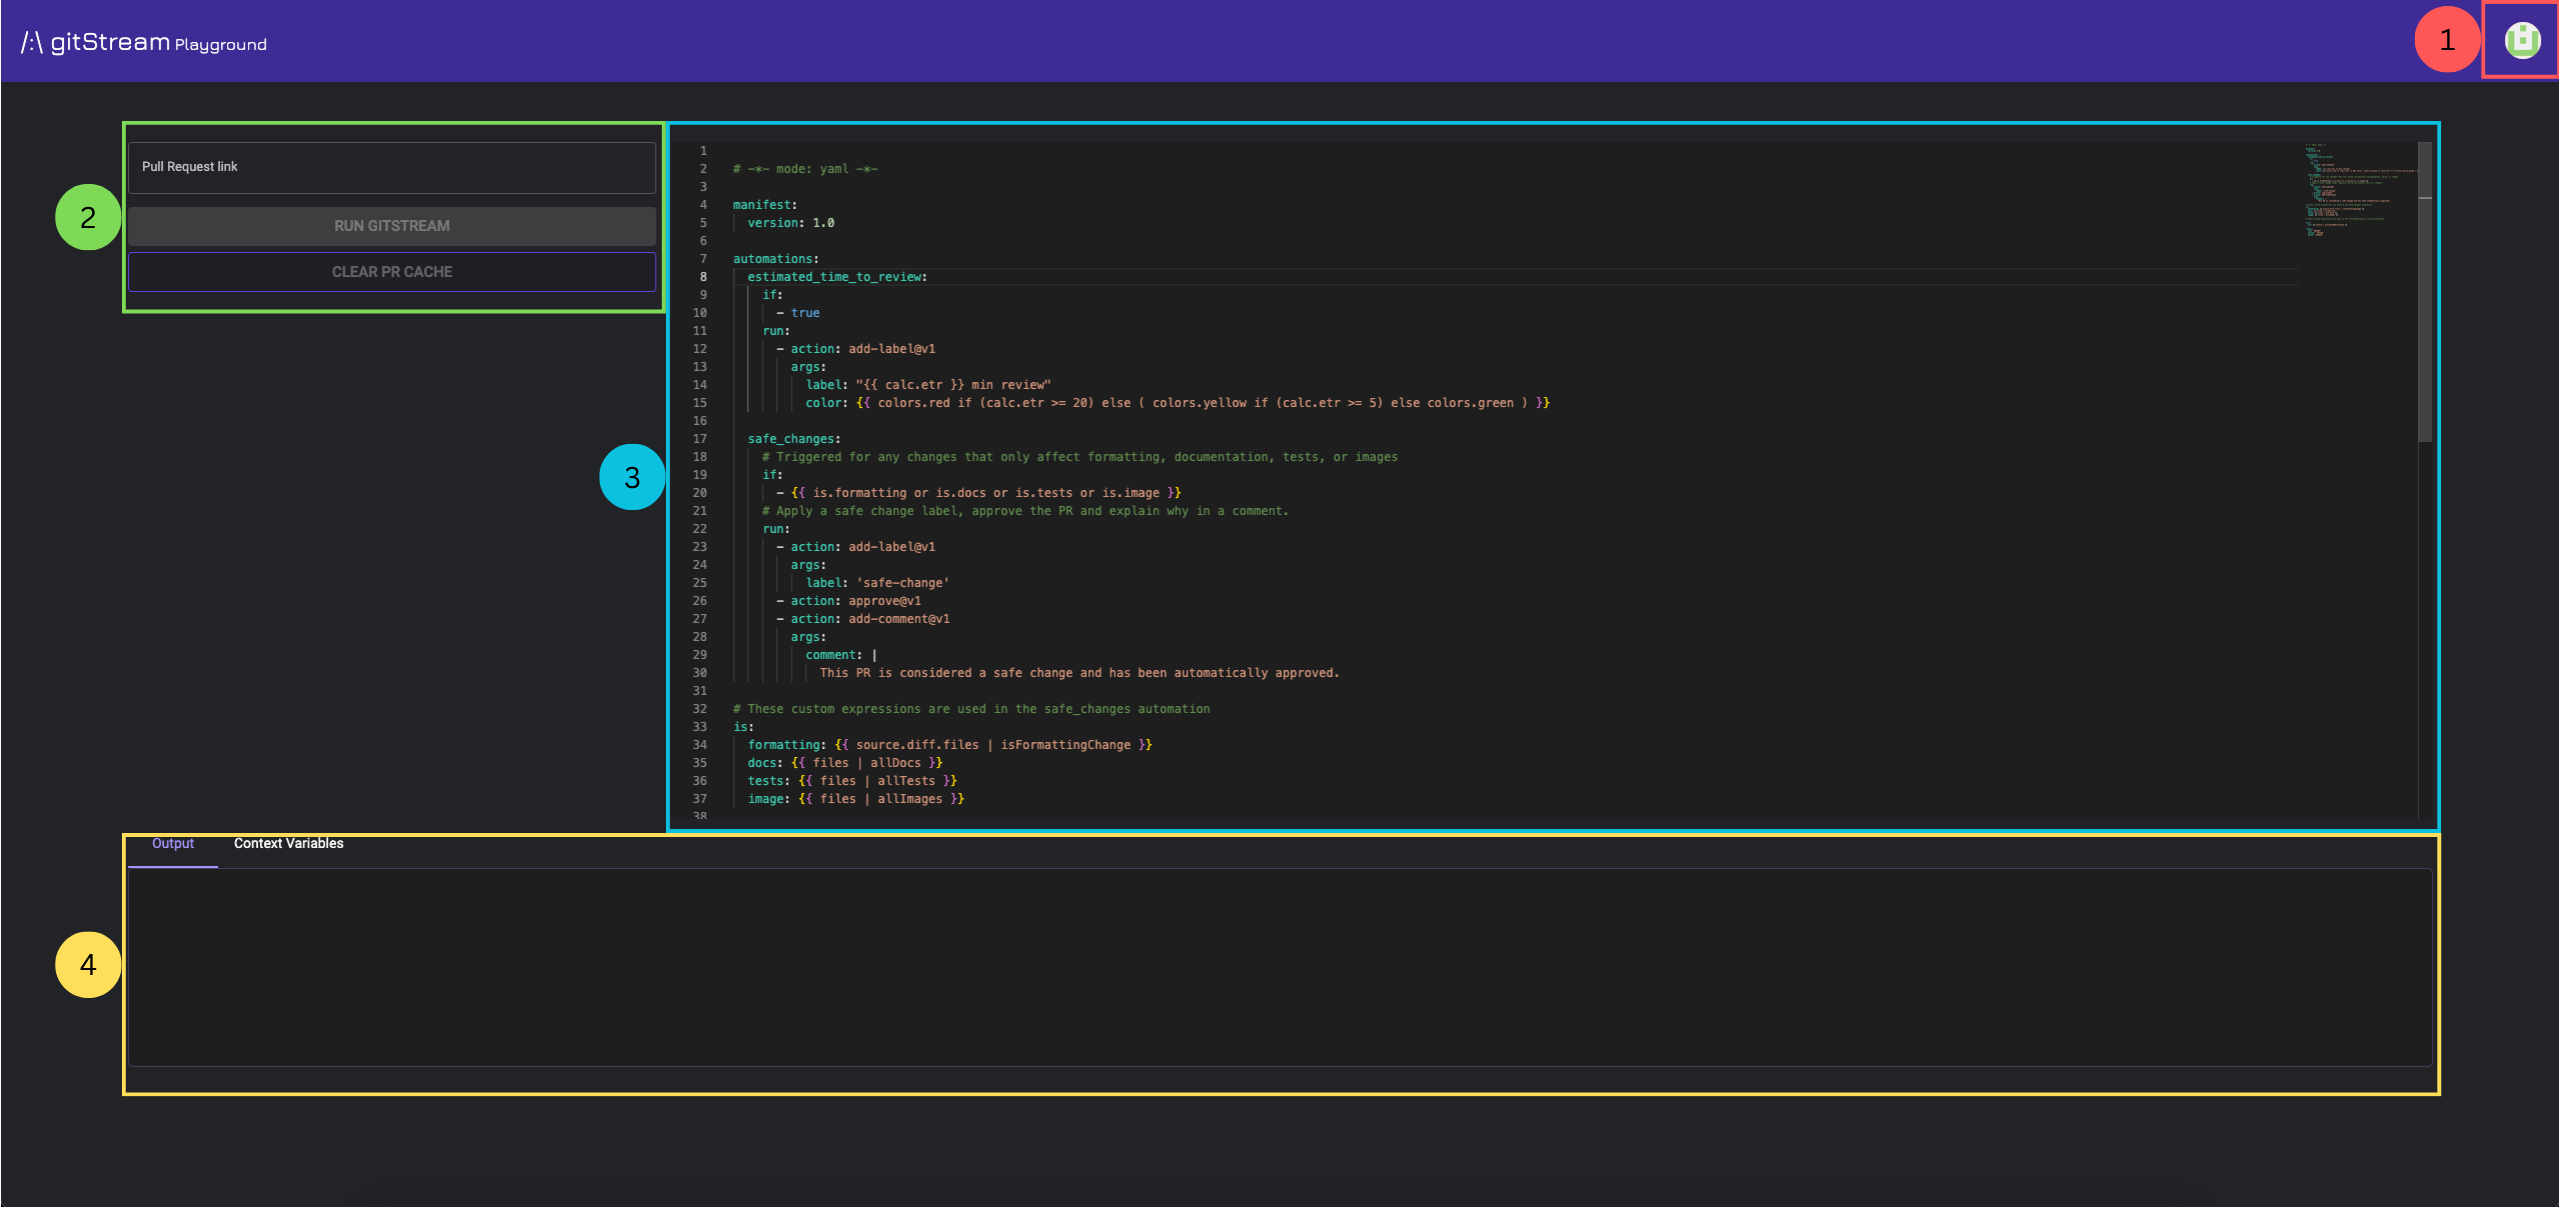
Task: Click the red circle numbered 1
Action: point(2446,40)
